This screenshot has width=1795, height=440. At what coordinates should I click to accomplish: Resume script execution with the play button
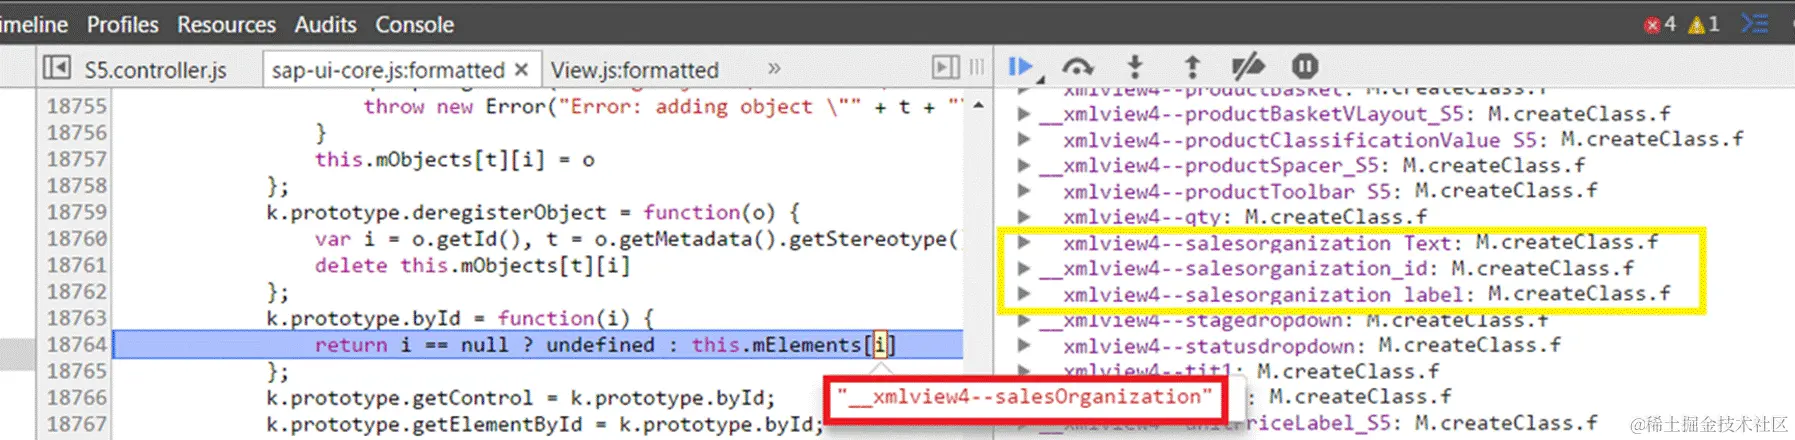pos(1020,67)
